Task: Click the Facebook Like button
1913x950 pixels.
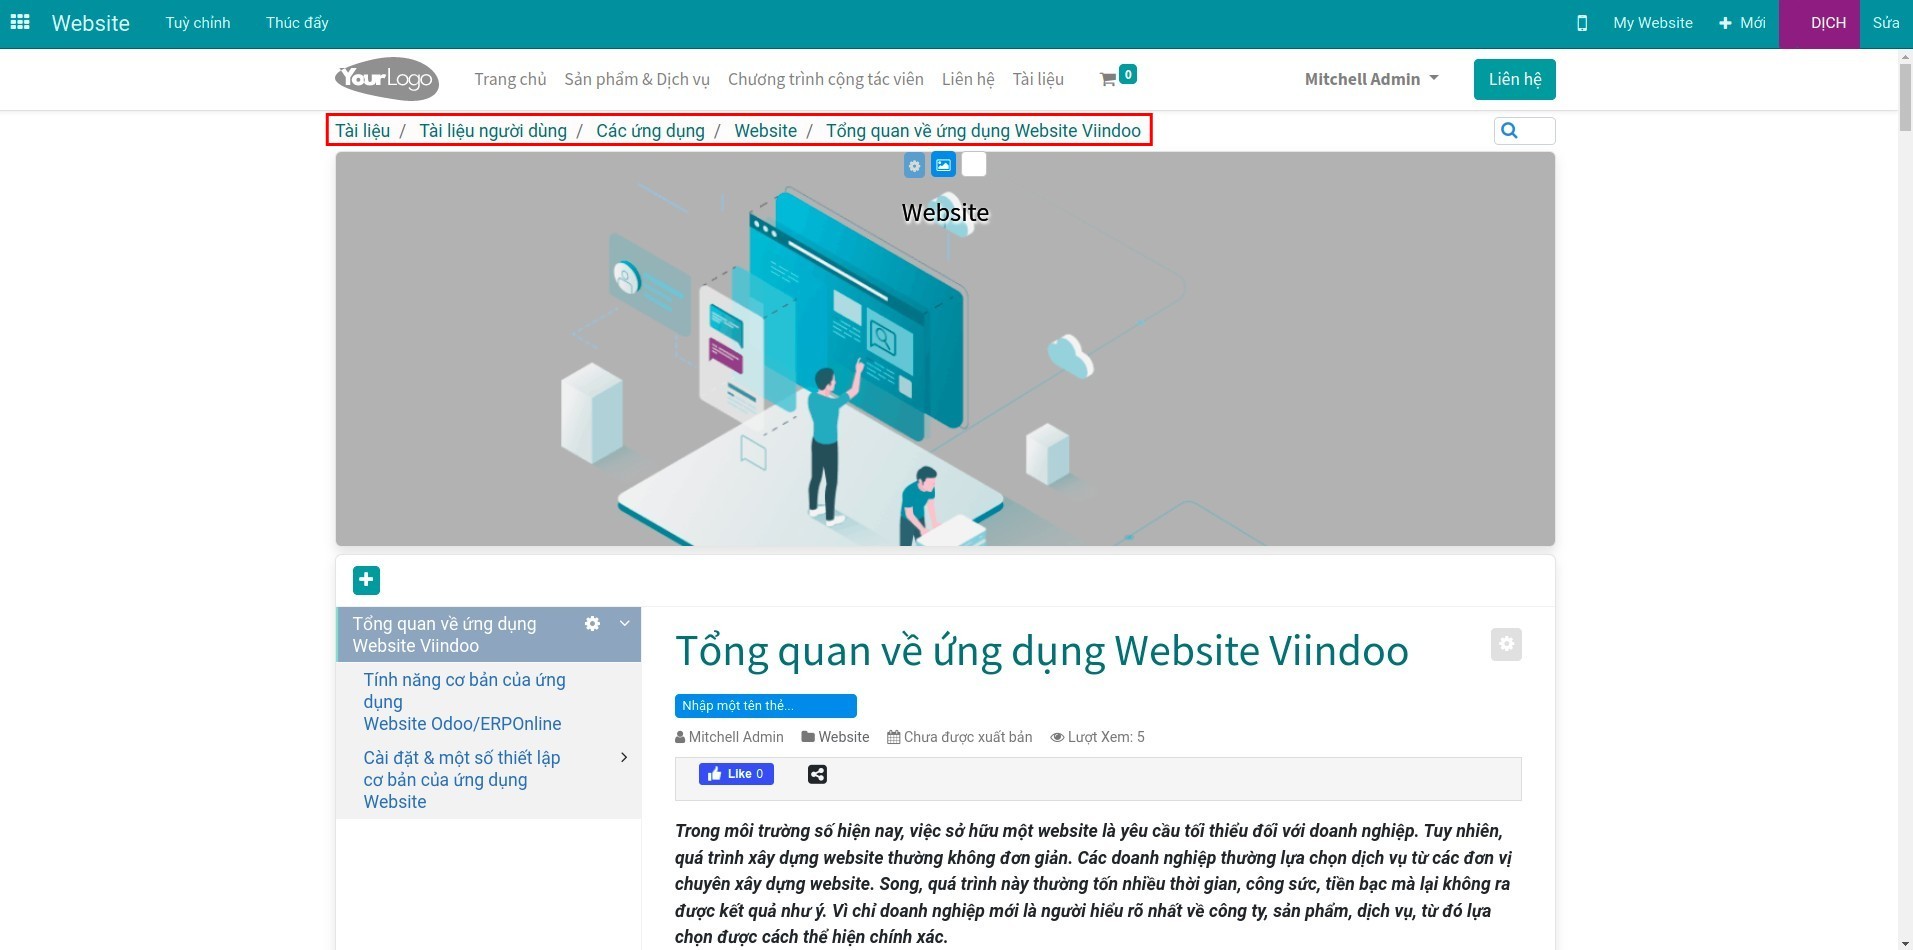Action: click(x=735, y=773)
